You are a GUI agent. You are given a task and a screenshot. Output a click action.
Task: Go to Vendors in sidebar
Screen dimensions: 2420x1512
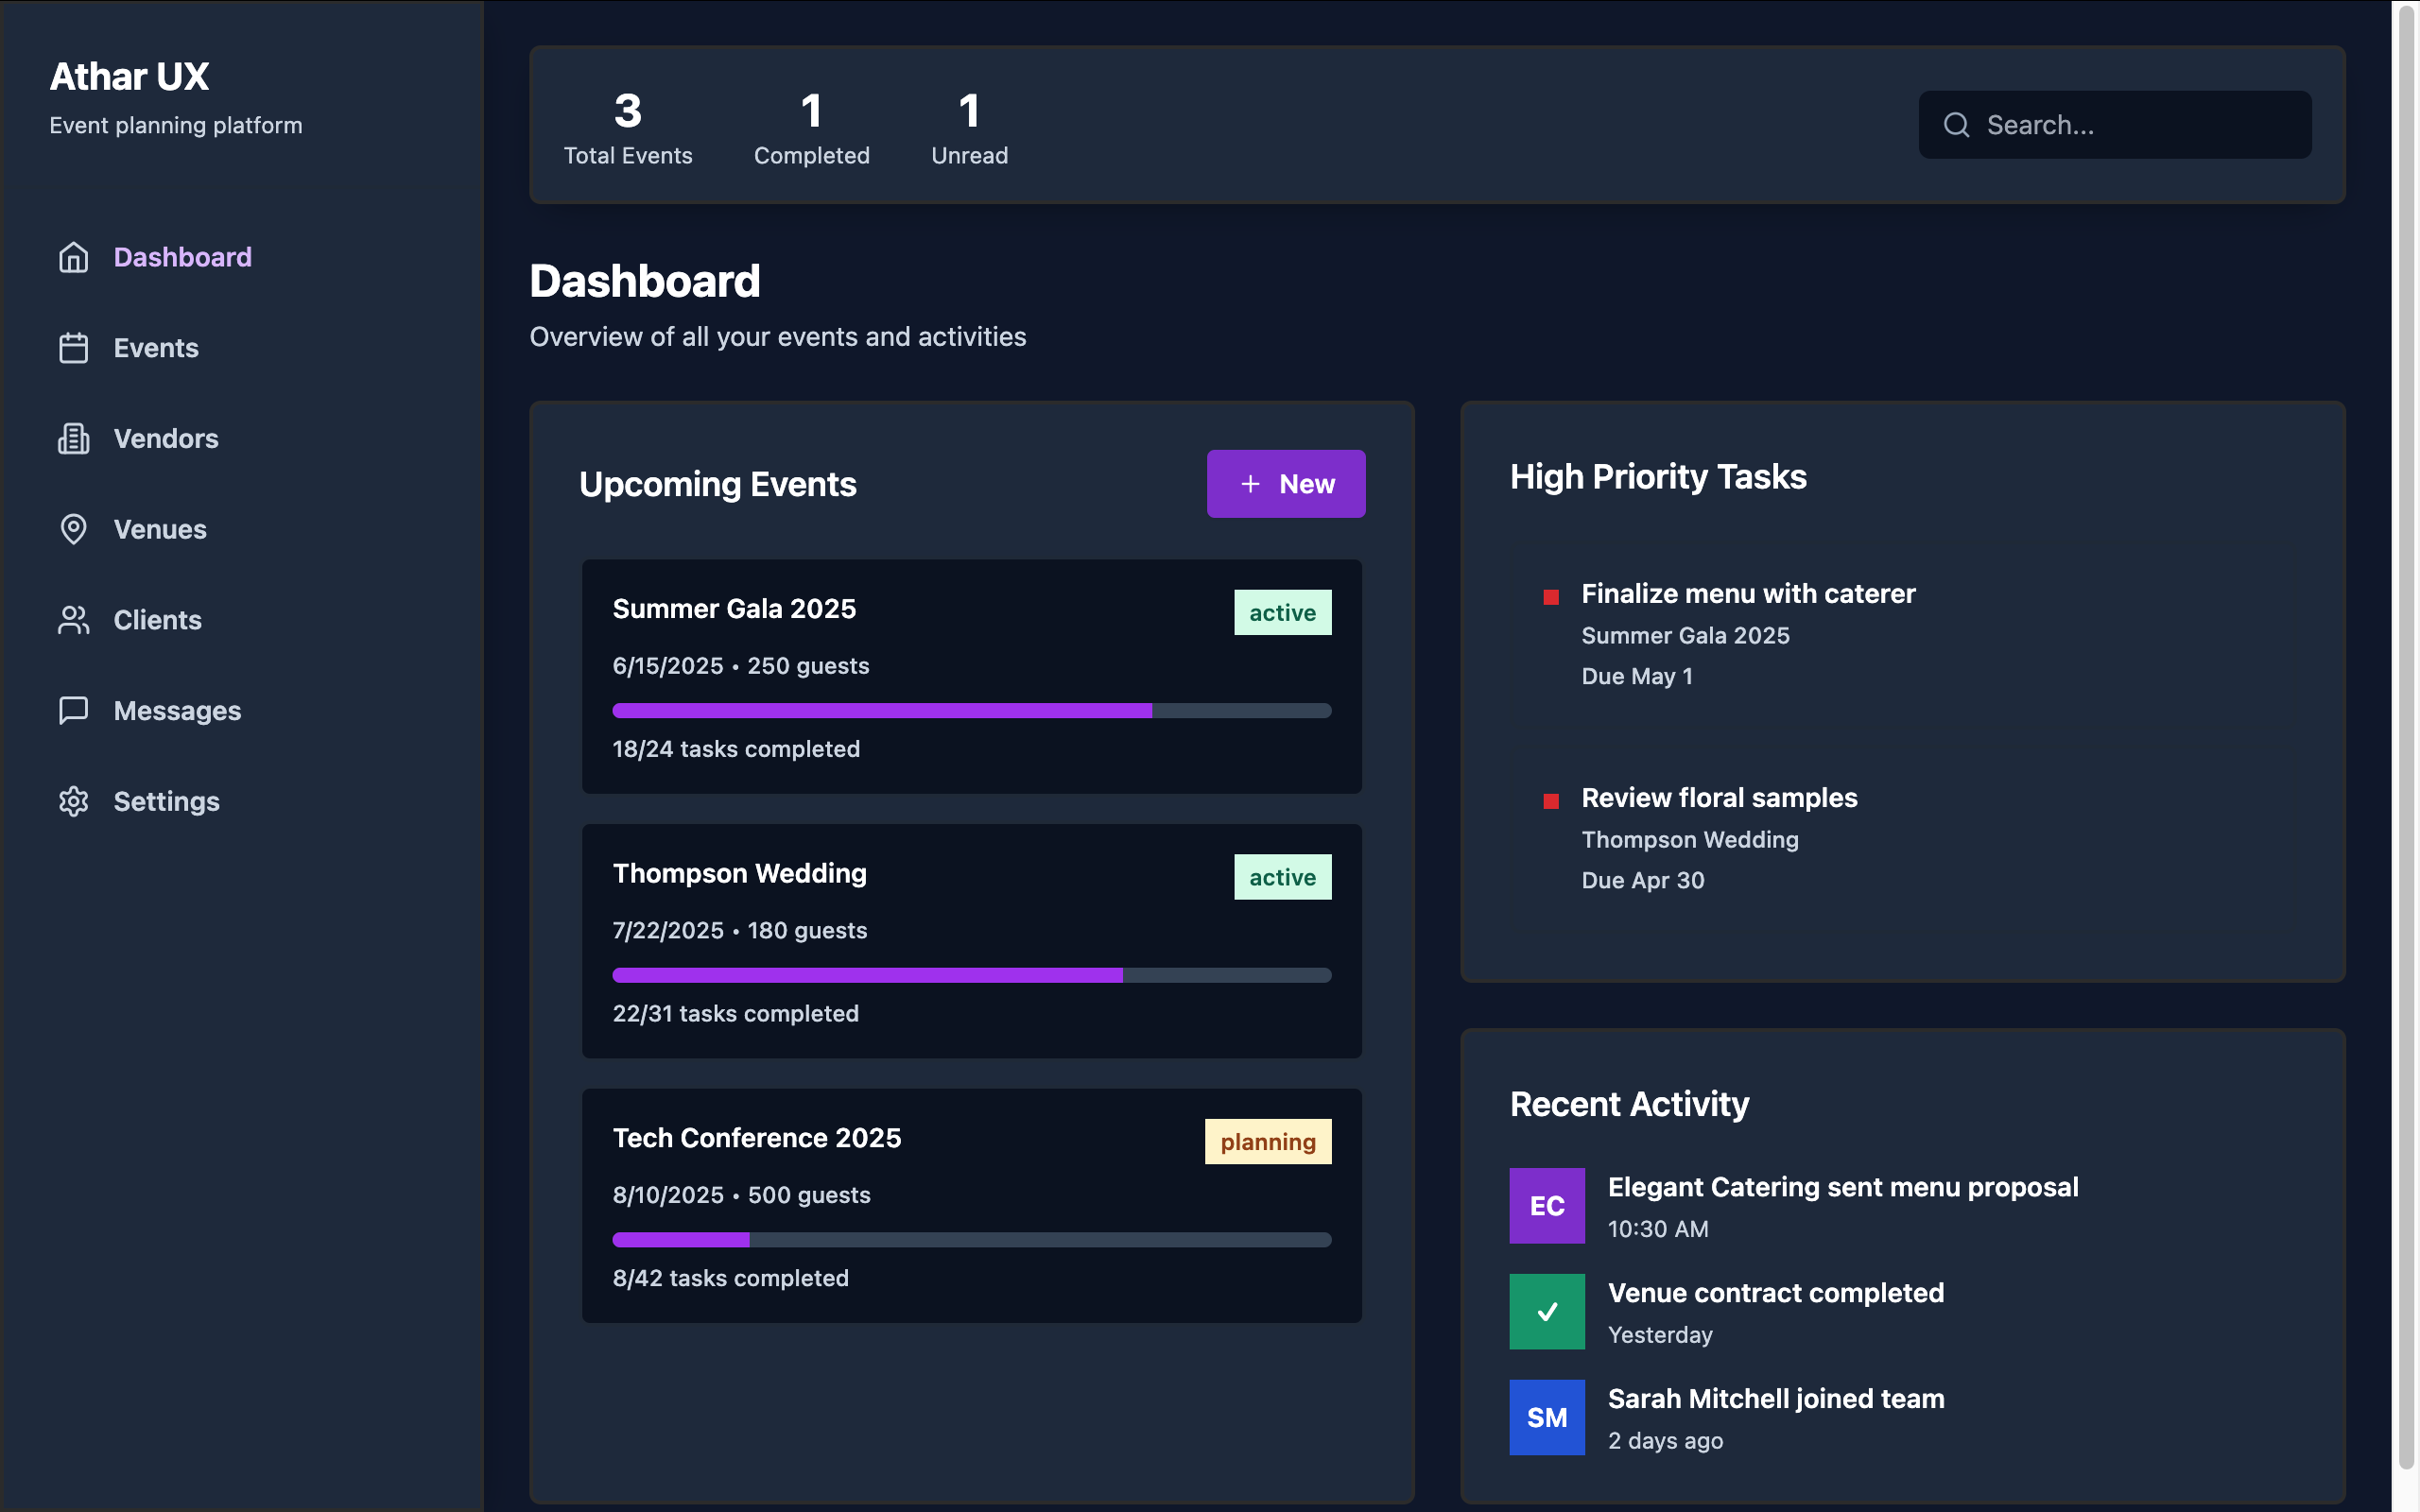click(166, 439)
